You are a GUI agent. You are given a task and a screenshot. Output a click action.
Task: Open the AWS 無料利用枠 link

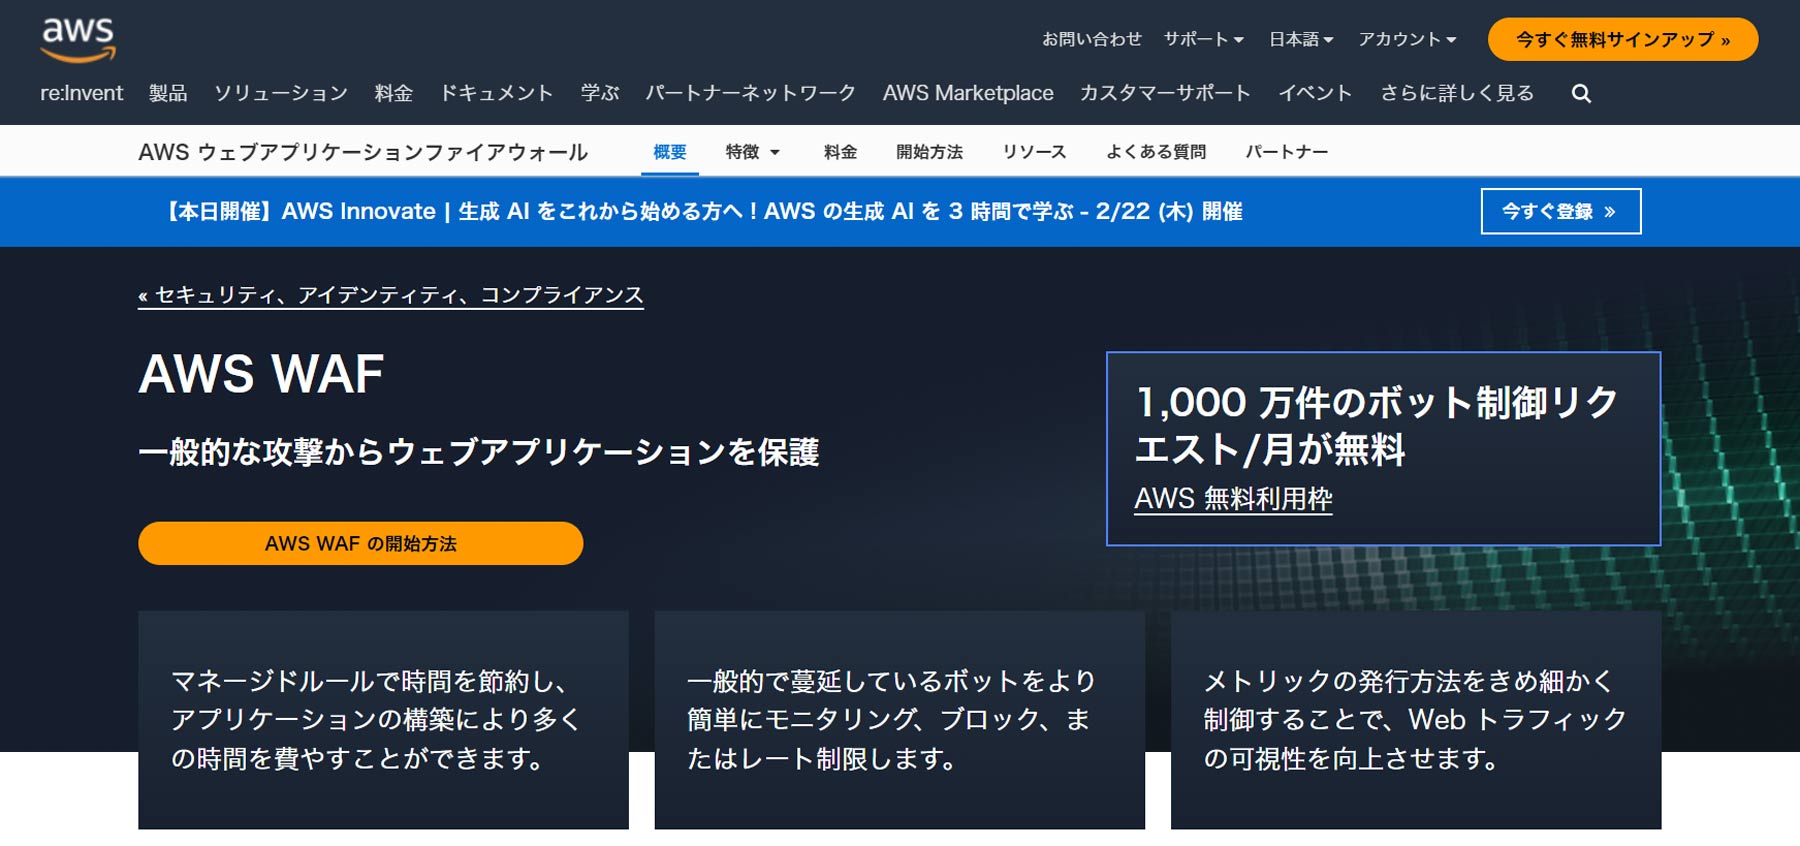[x=1233, y=498]
